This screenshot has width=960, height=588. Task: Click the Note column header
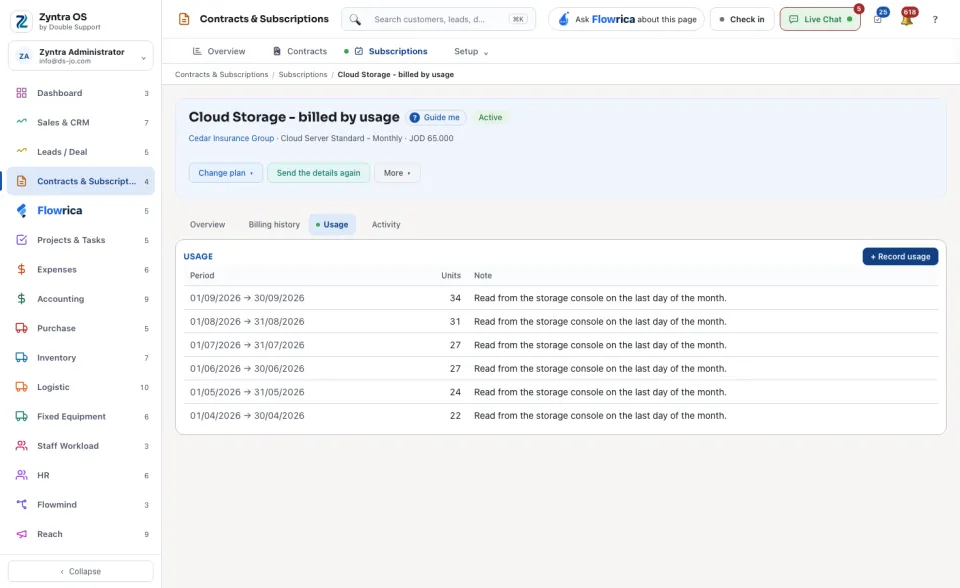coord(483,276)
